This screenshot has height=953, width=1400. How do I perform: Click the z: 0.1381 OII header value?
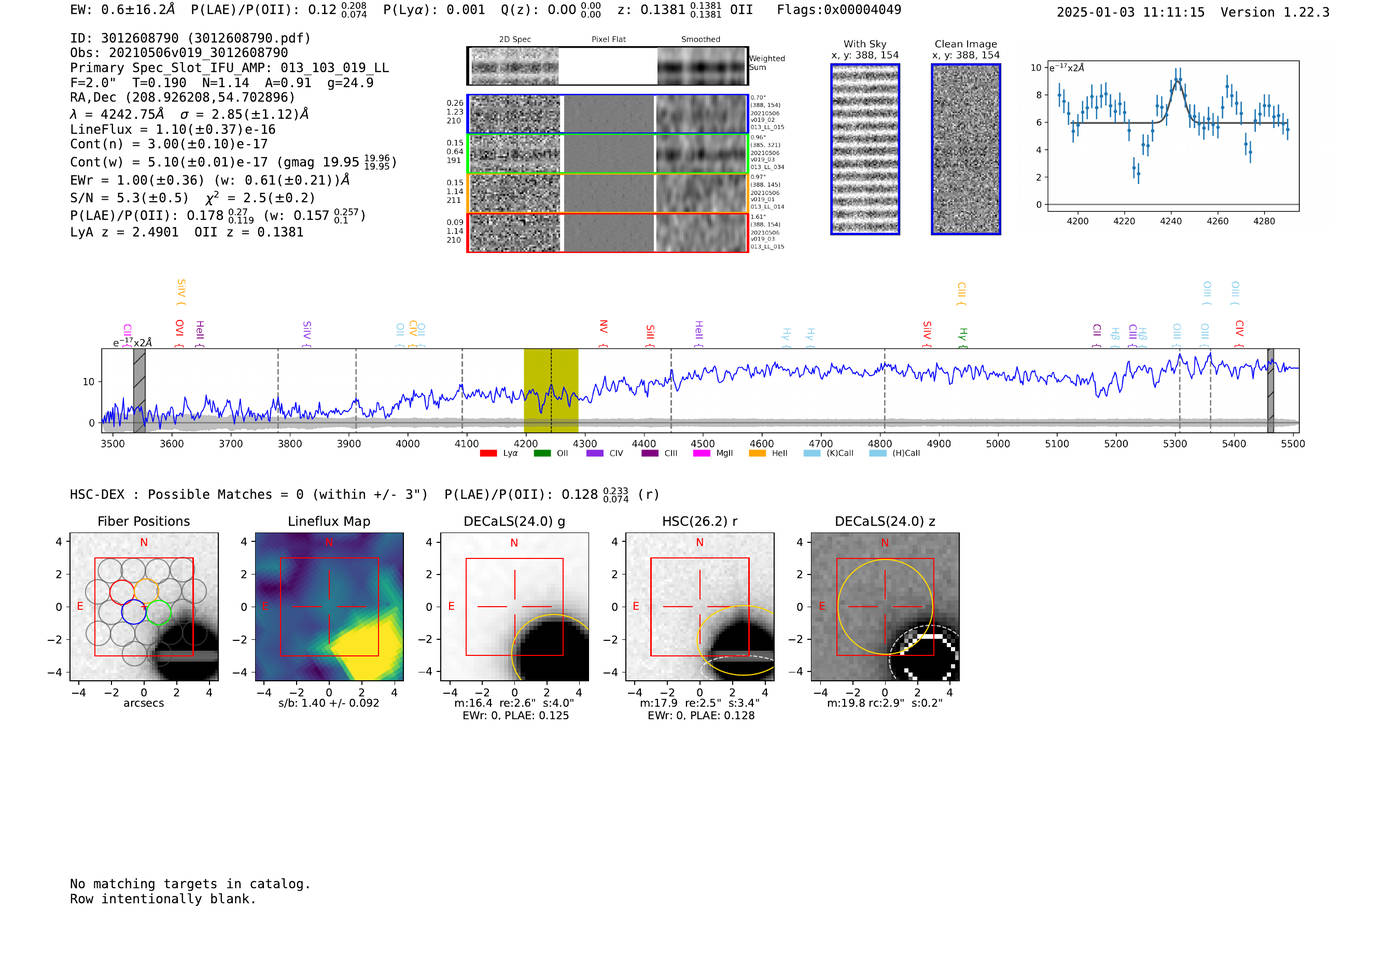[685, 9]
